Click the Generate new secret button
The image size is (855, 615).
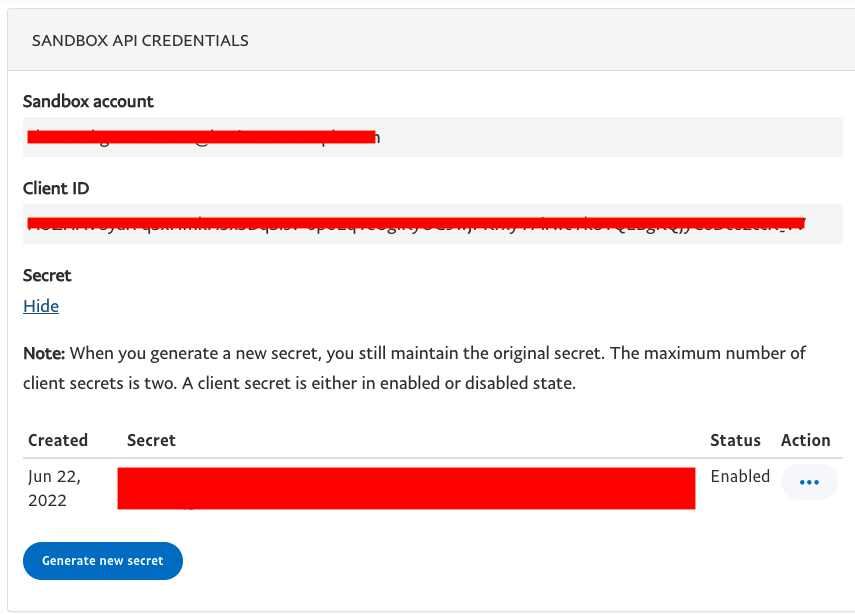[103, 560]
